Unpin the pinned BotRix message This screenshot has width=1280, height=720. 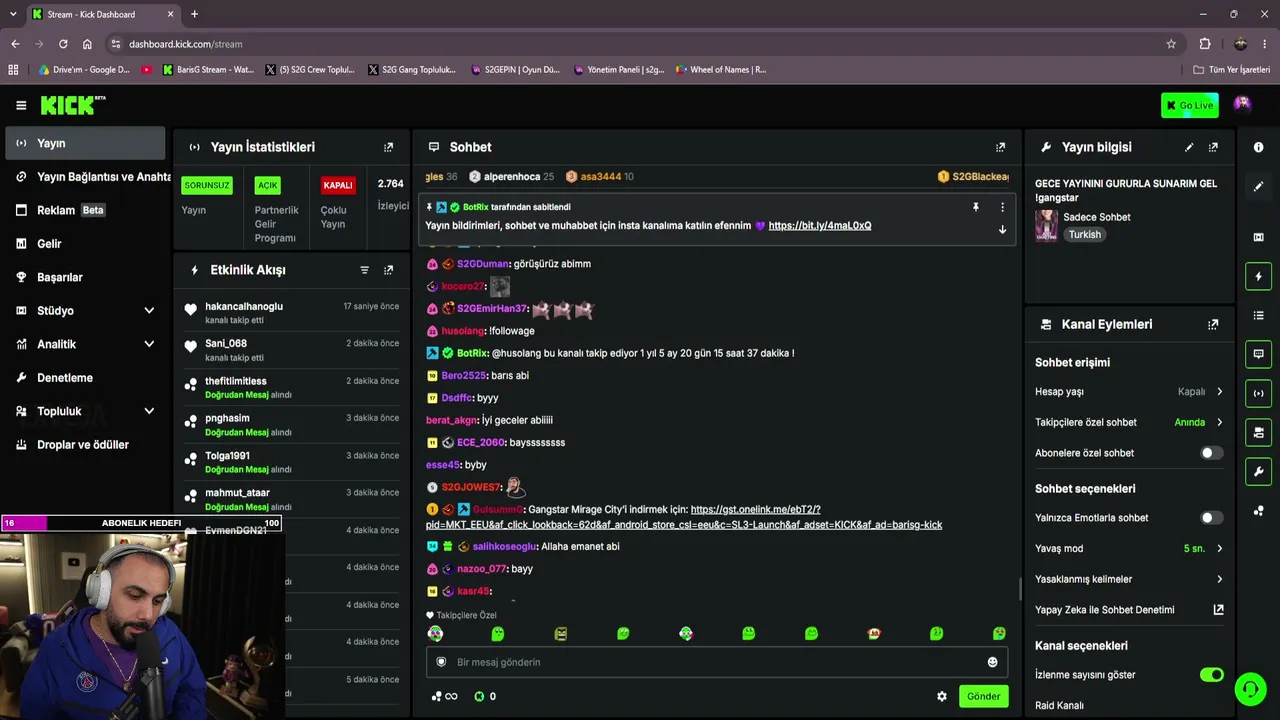pyautogui.click(x=975, y=207)
